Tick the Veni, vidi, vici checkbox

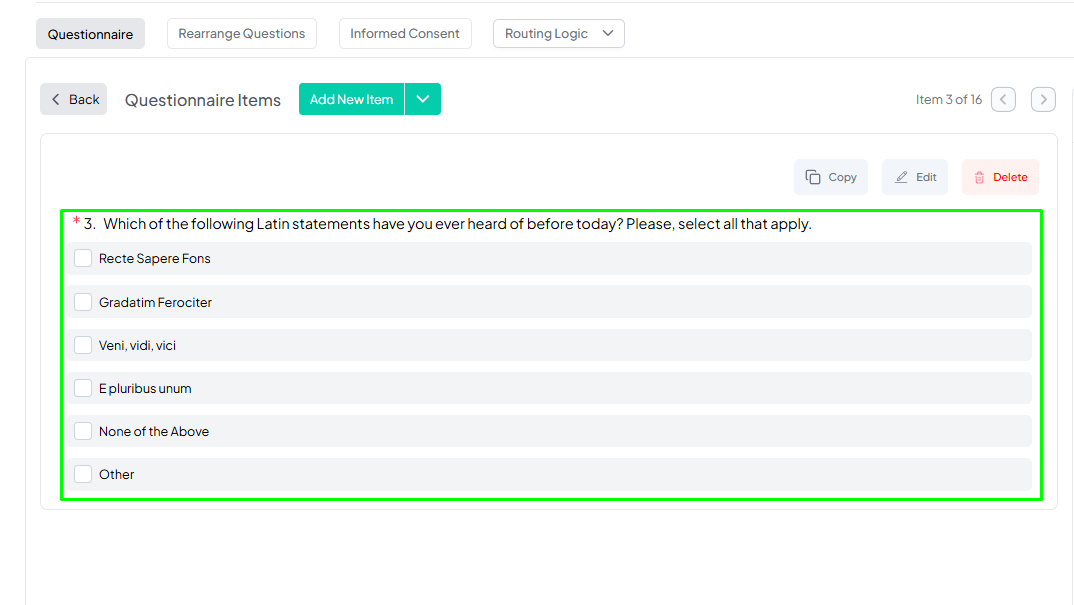(x=83, y=345)
